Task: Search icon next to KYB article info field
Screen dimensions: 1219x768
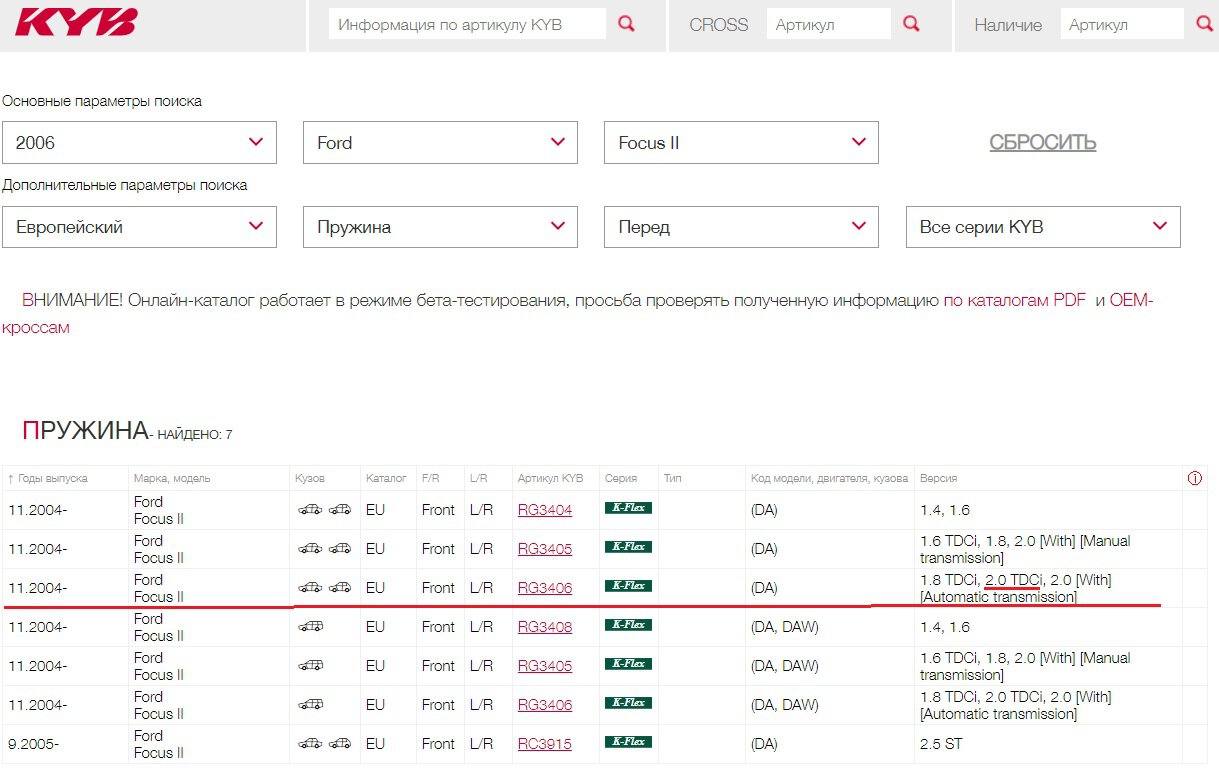Action: click(627, 24)
